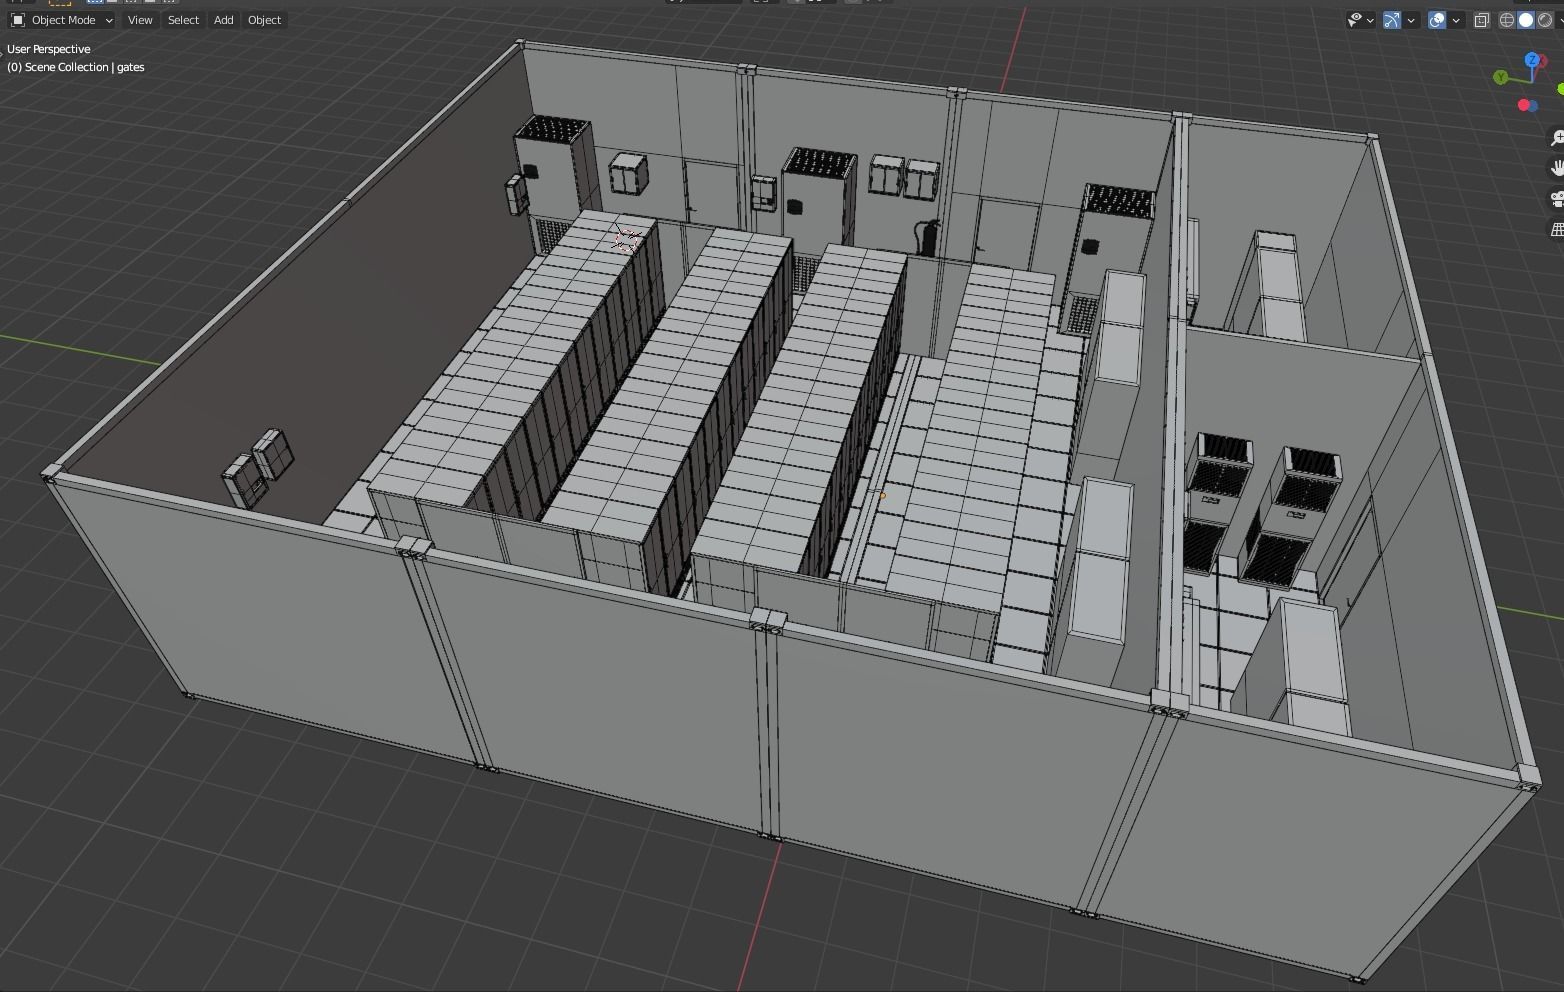Screen dimensions: 1564x992
Task: Click the blue Z axis gizmo handle
Action: click(1532, 61)
